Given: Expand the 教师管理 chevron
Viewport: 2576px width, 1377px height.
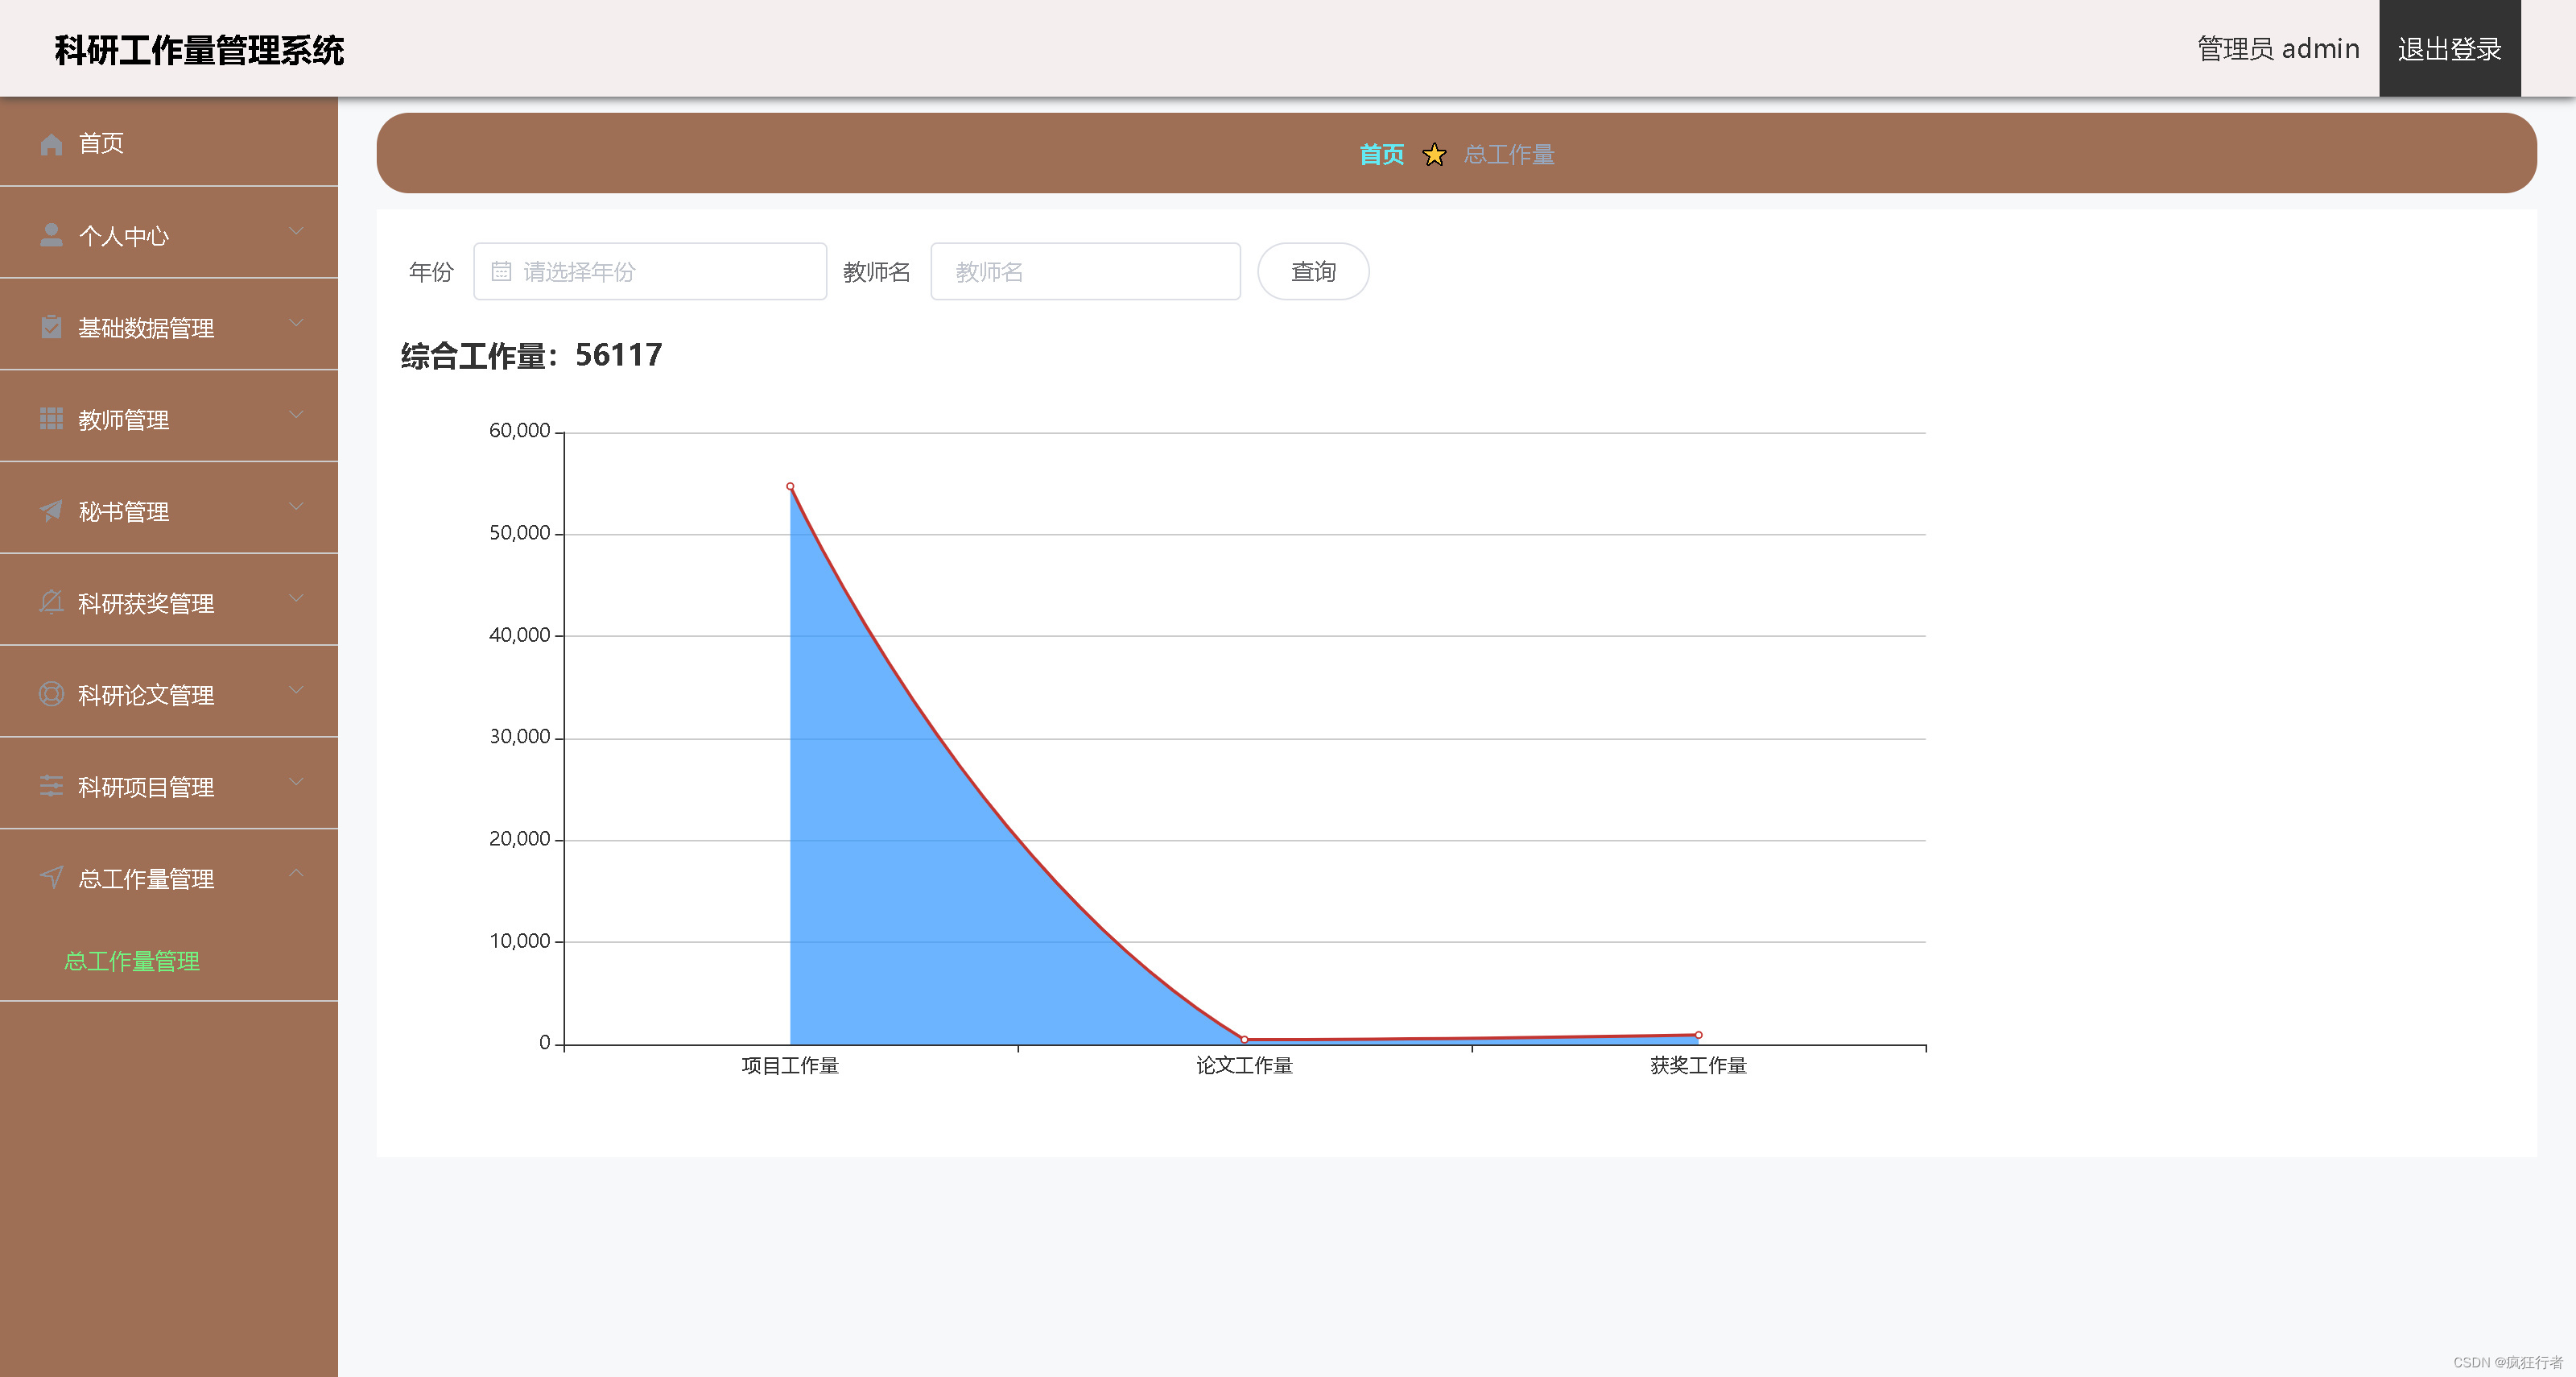Looking at the screenshot, I should [x=296, y=415].
